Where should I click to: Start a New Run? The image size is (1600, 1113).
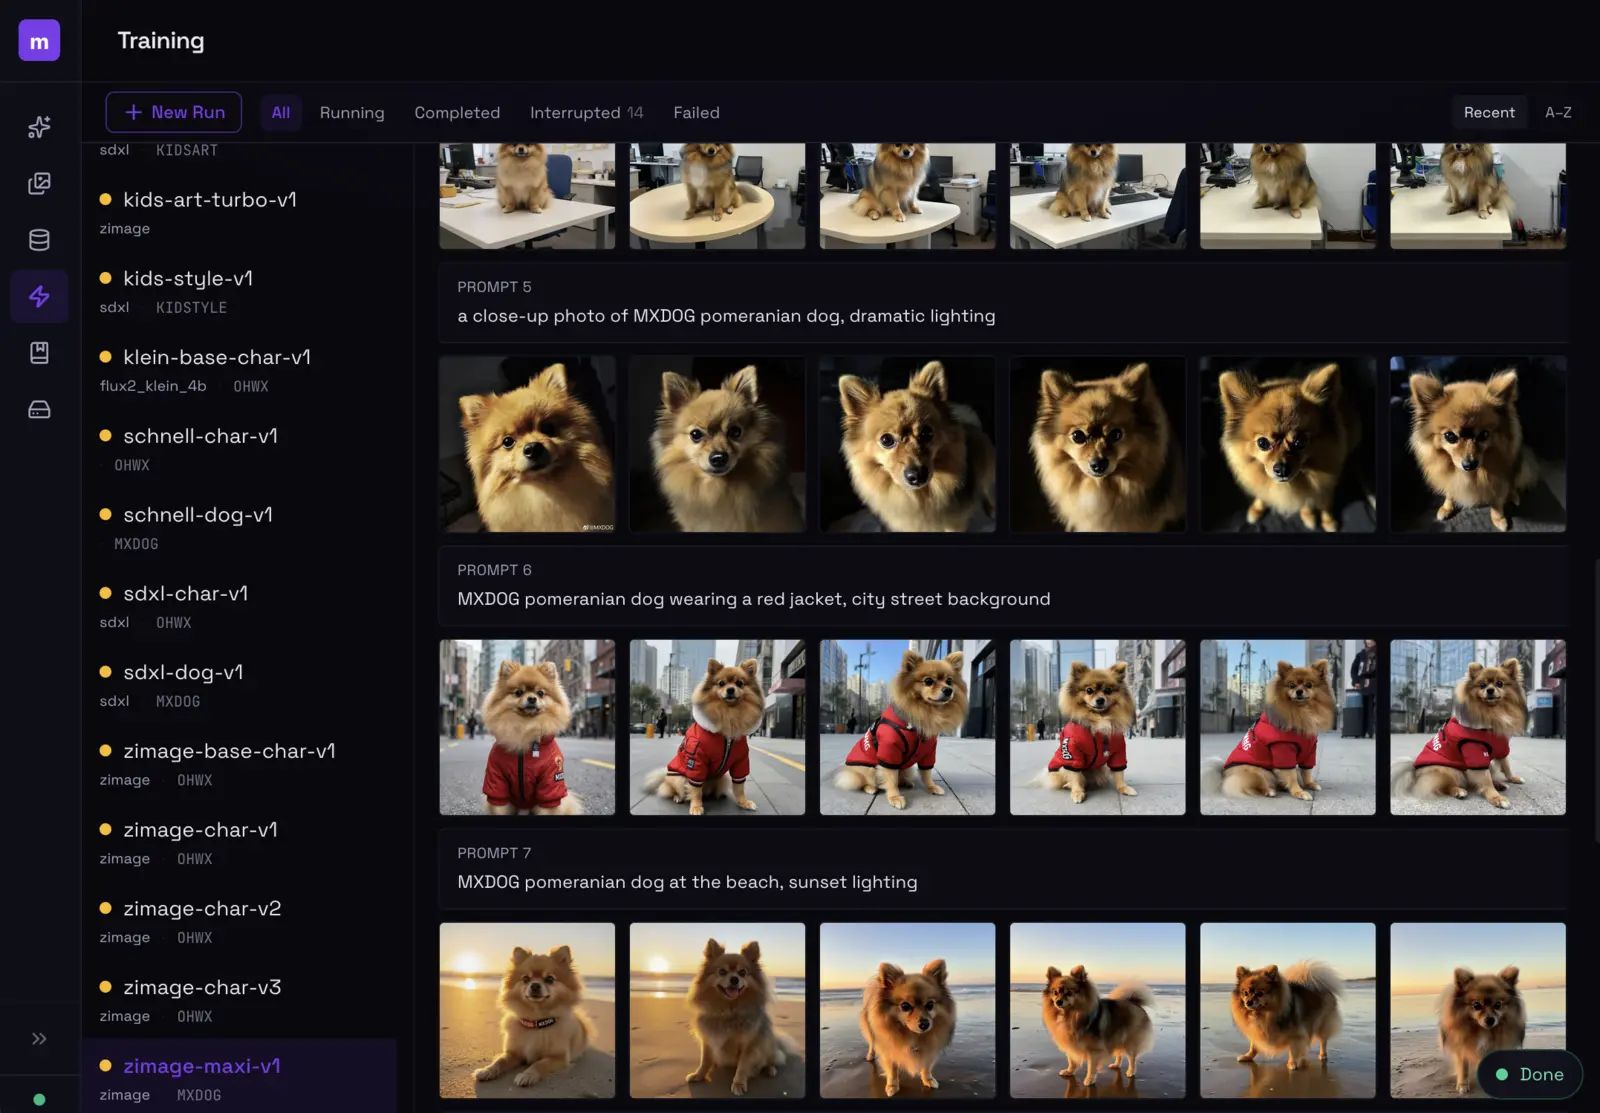(174, 112)
